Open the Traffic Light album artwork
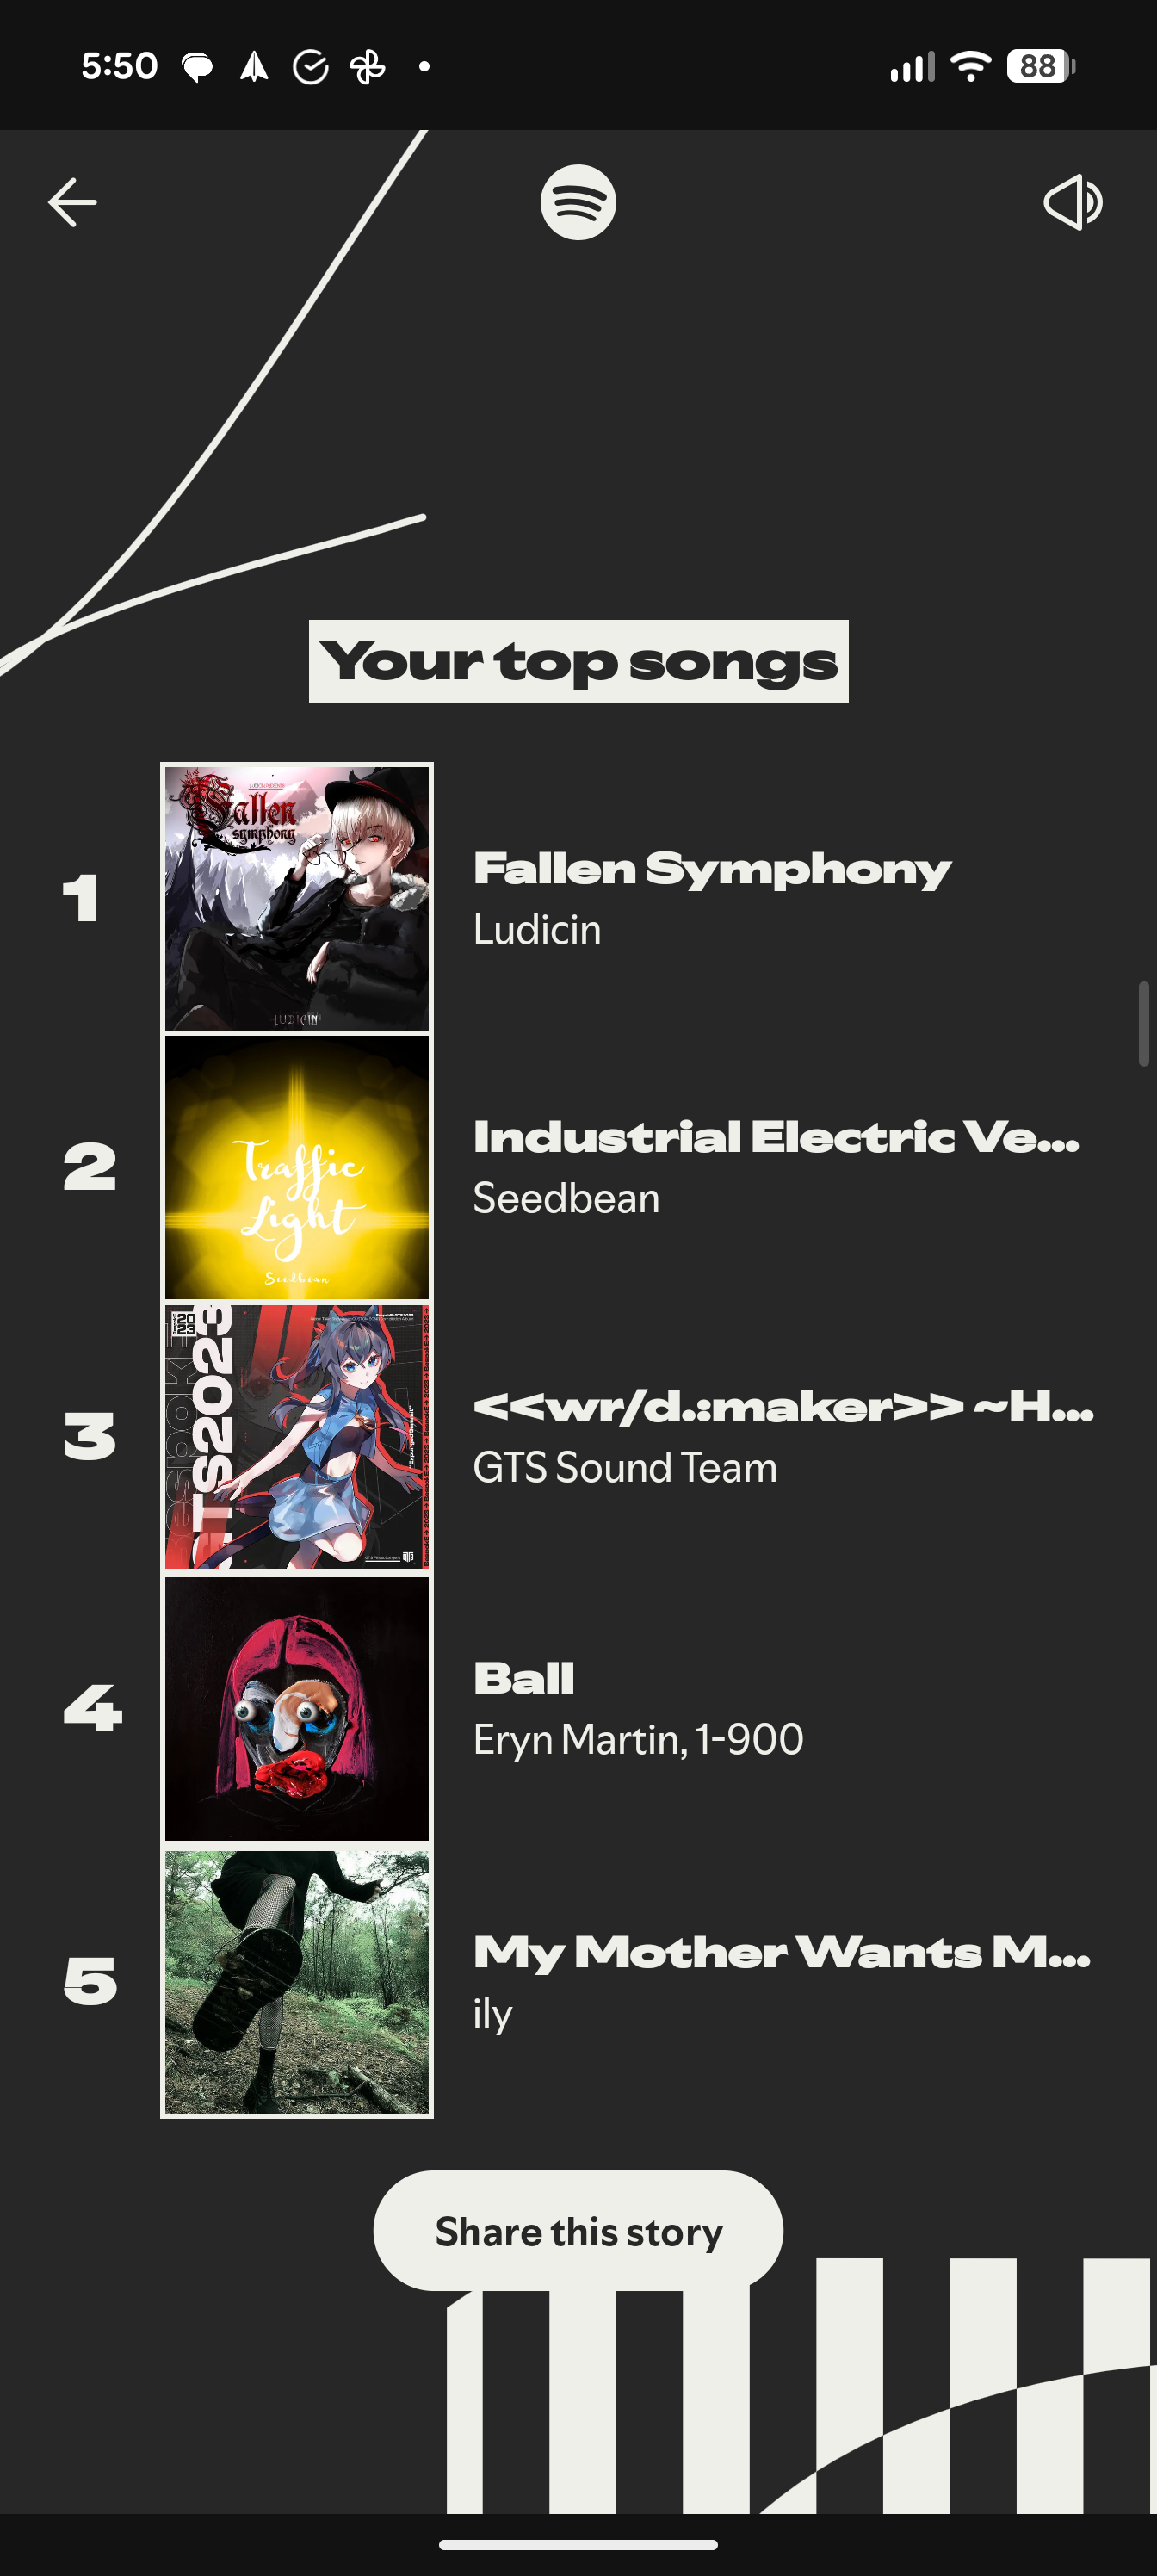This screenshot has width=1157, height=2576. pos(297,1167)
